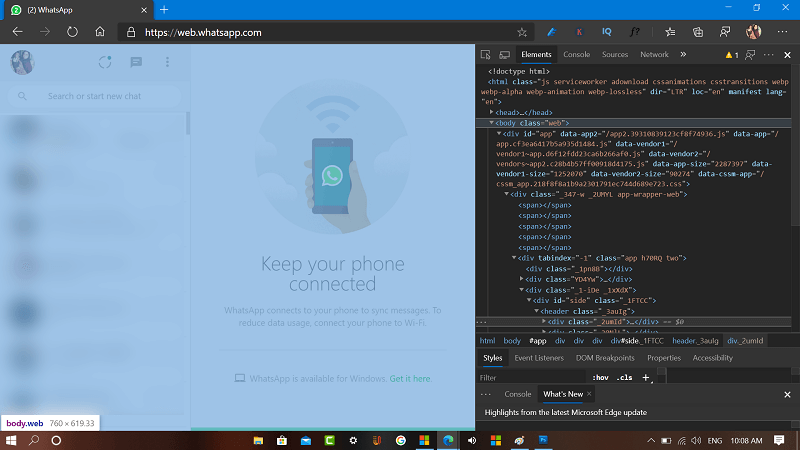Open the Sources tab
This screenshot has width=800, height=450.
615,55
